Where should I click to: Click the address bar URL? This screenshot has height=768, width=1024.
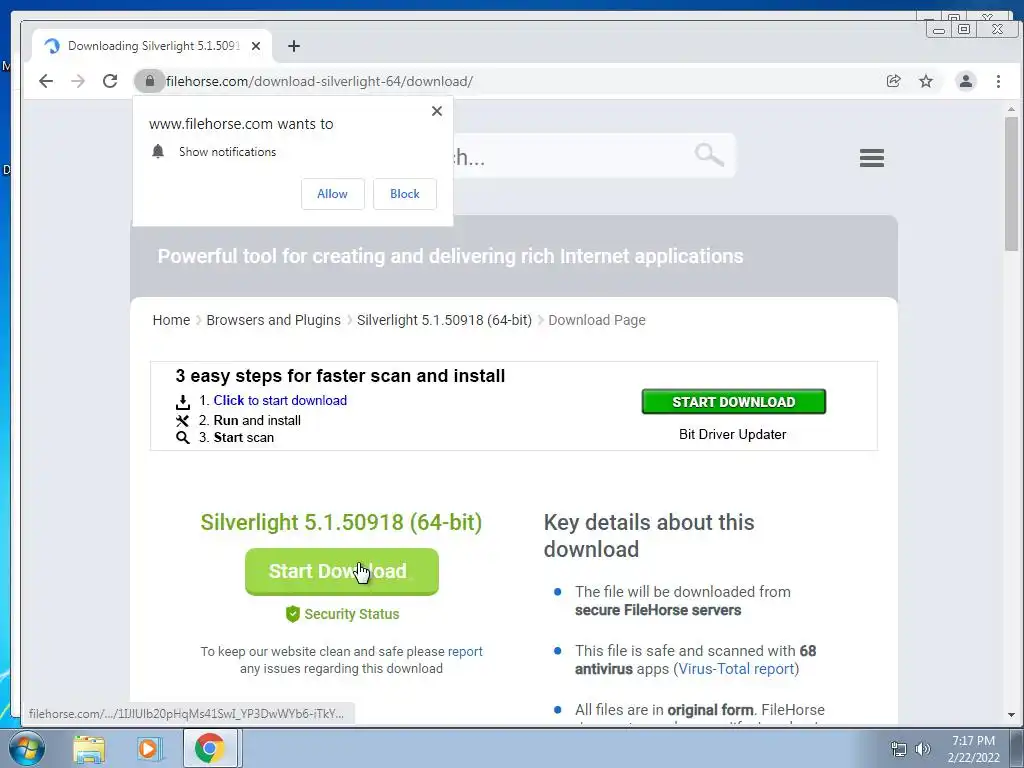click(319, 81)
